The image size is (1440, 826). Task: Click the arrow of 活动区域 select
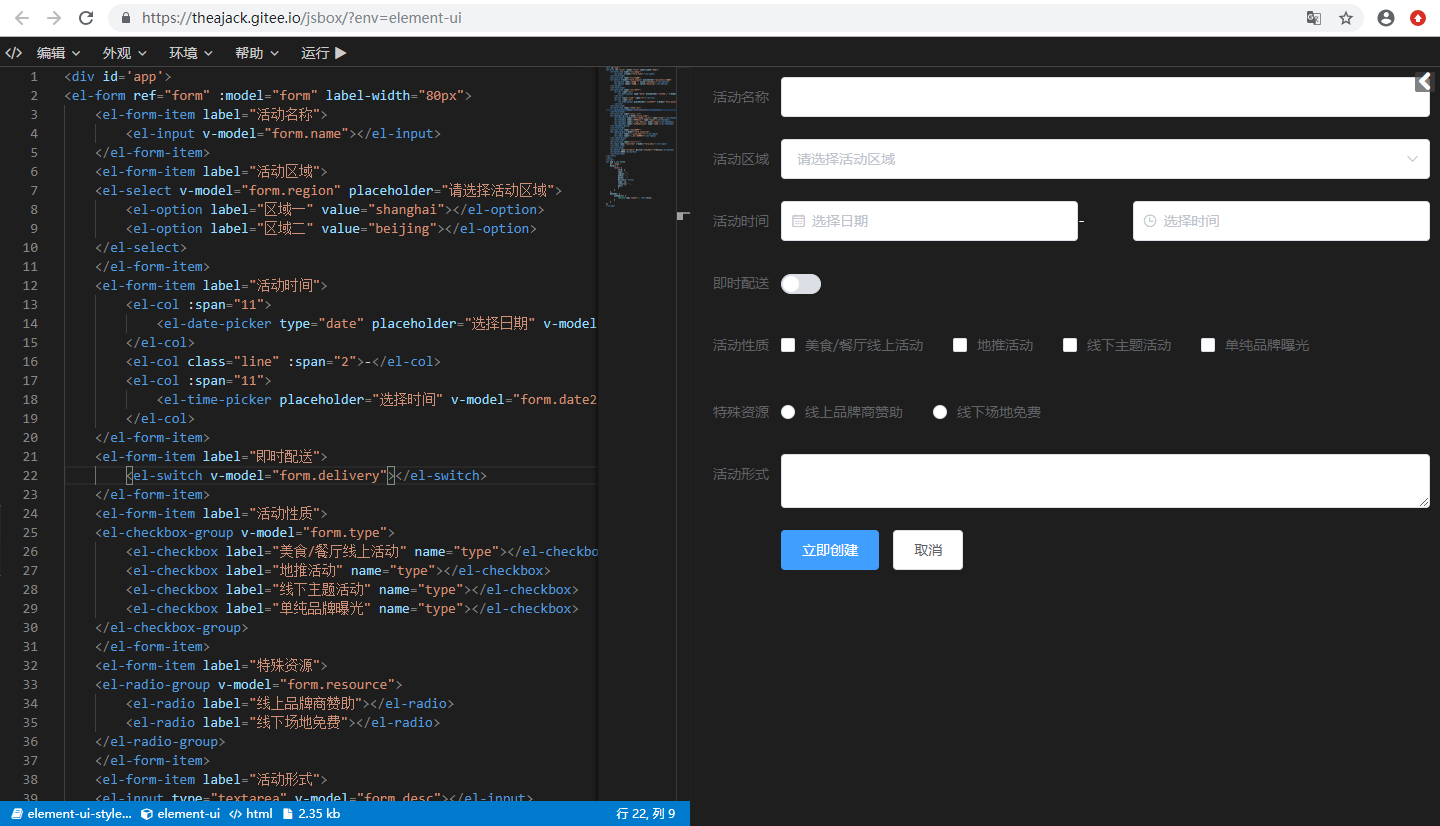point(1412,159)
